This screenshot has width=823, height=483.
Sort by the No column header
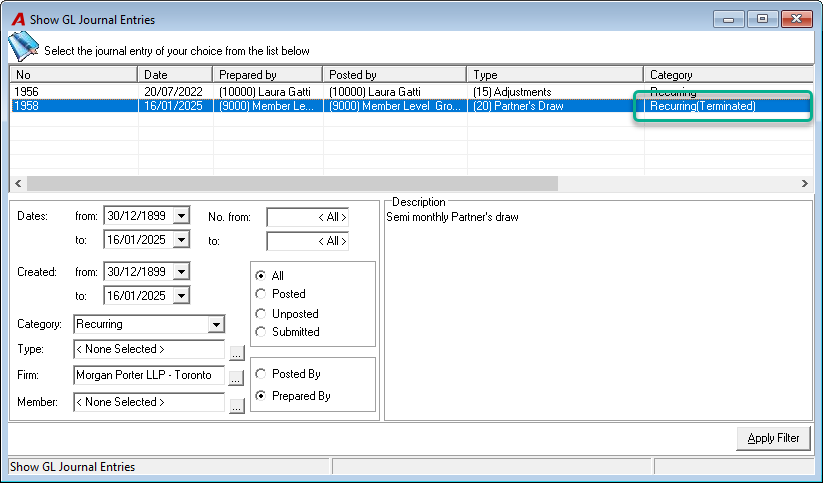[74, 75]
